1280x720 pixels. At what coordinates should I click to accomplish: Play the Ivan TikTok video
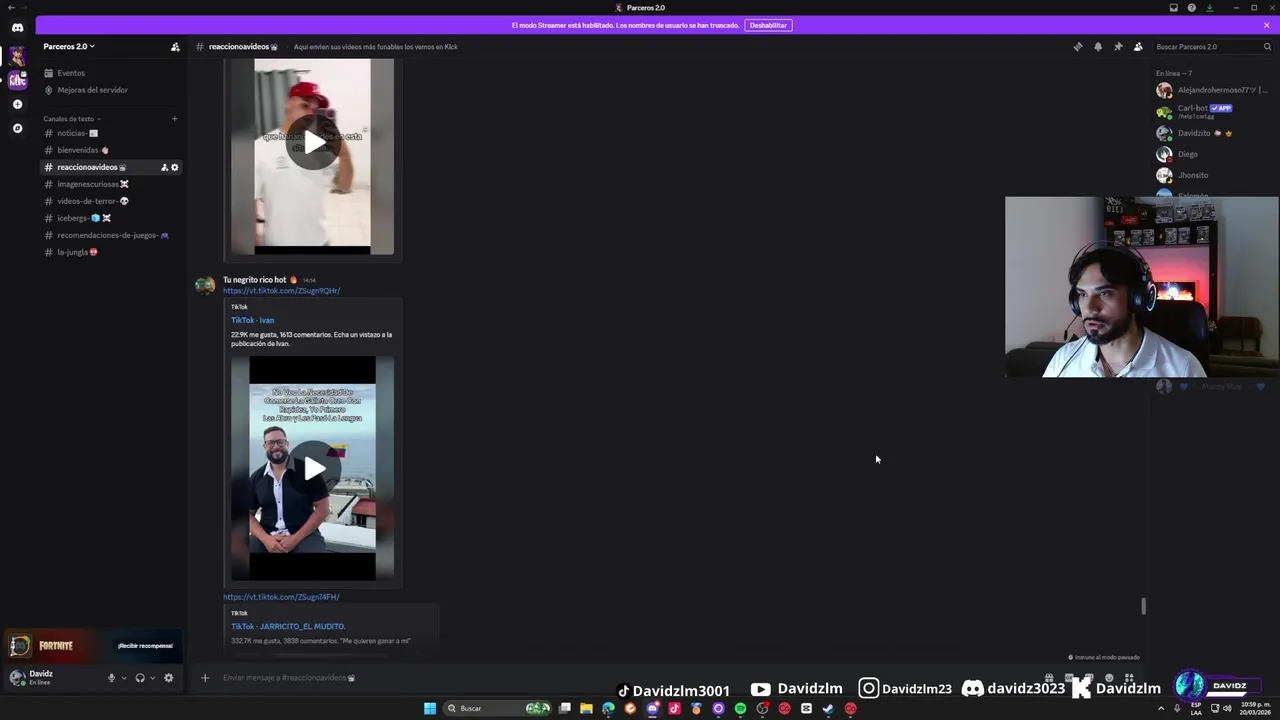click(x=313, y=468)
